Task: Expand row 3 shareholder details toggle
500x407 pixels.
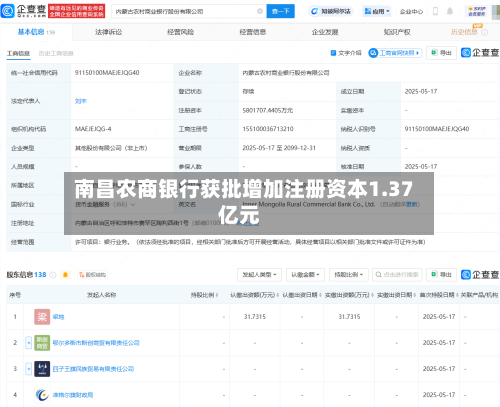Action: coord(29,369)
